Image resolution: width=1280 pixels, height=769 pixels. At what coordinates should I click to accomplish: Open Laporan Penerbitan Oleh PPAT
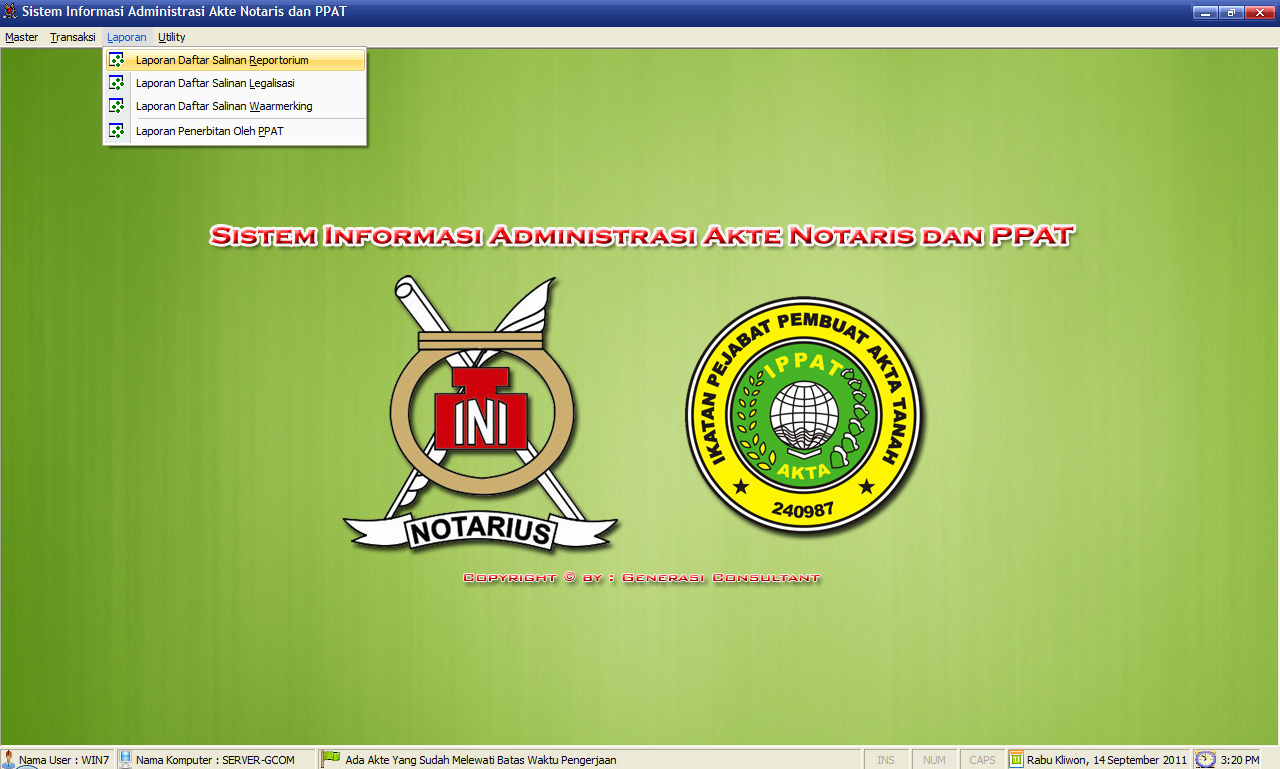point(210,131)
